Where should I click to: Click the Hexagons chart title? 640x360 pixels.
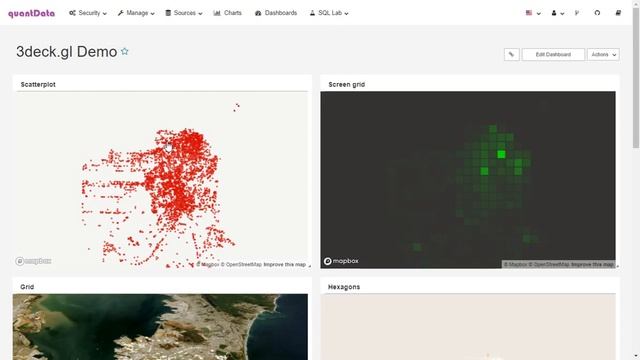tap(344, 287)
